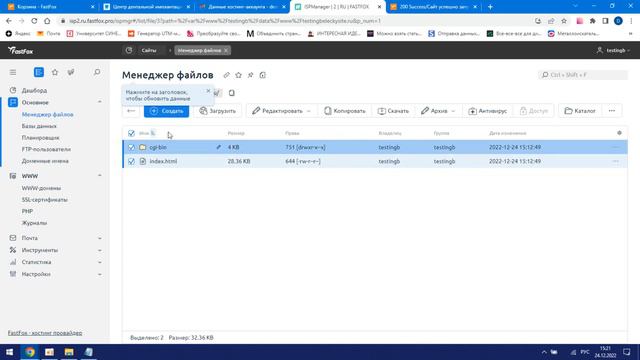The image size is (640, 360).
Task: Open SSL-сертификаты in sidebar
Action: pyautogui.click(x=44, y=200)
